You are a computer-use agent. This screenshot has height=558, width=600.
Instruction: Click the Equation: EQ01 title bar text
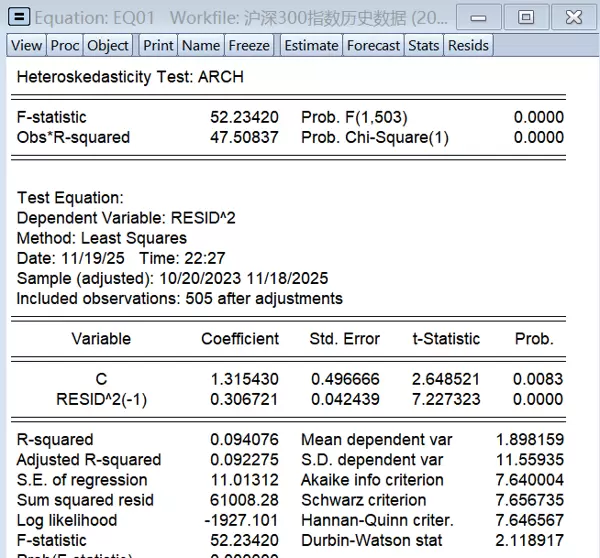[96, 18]
